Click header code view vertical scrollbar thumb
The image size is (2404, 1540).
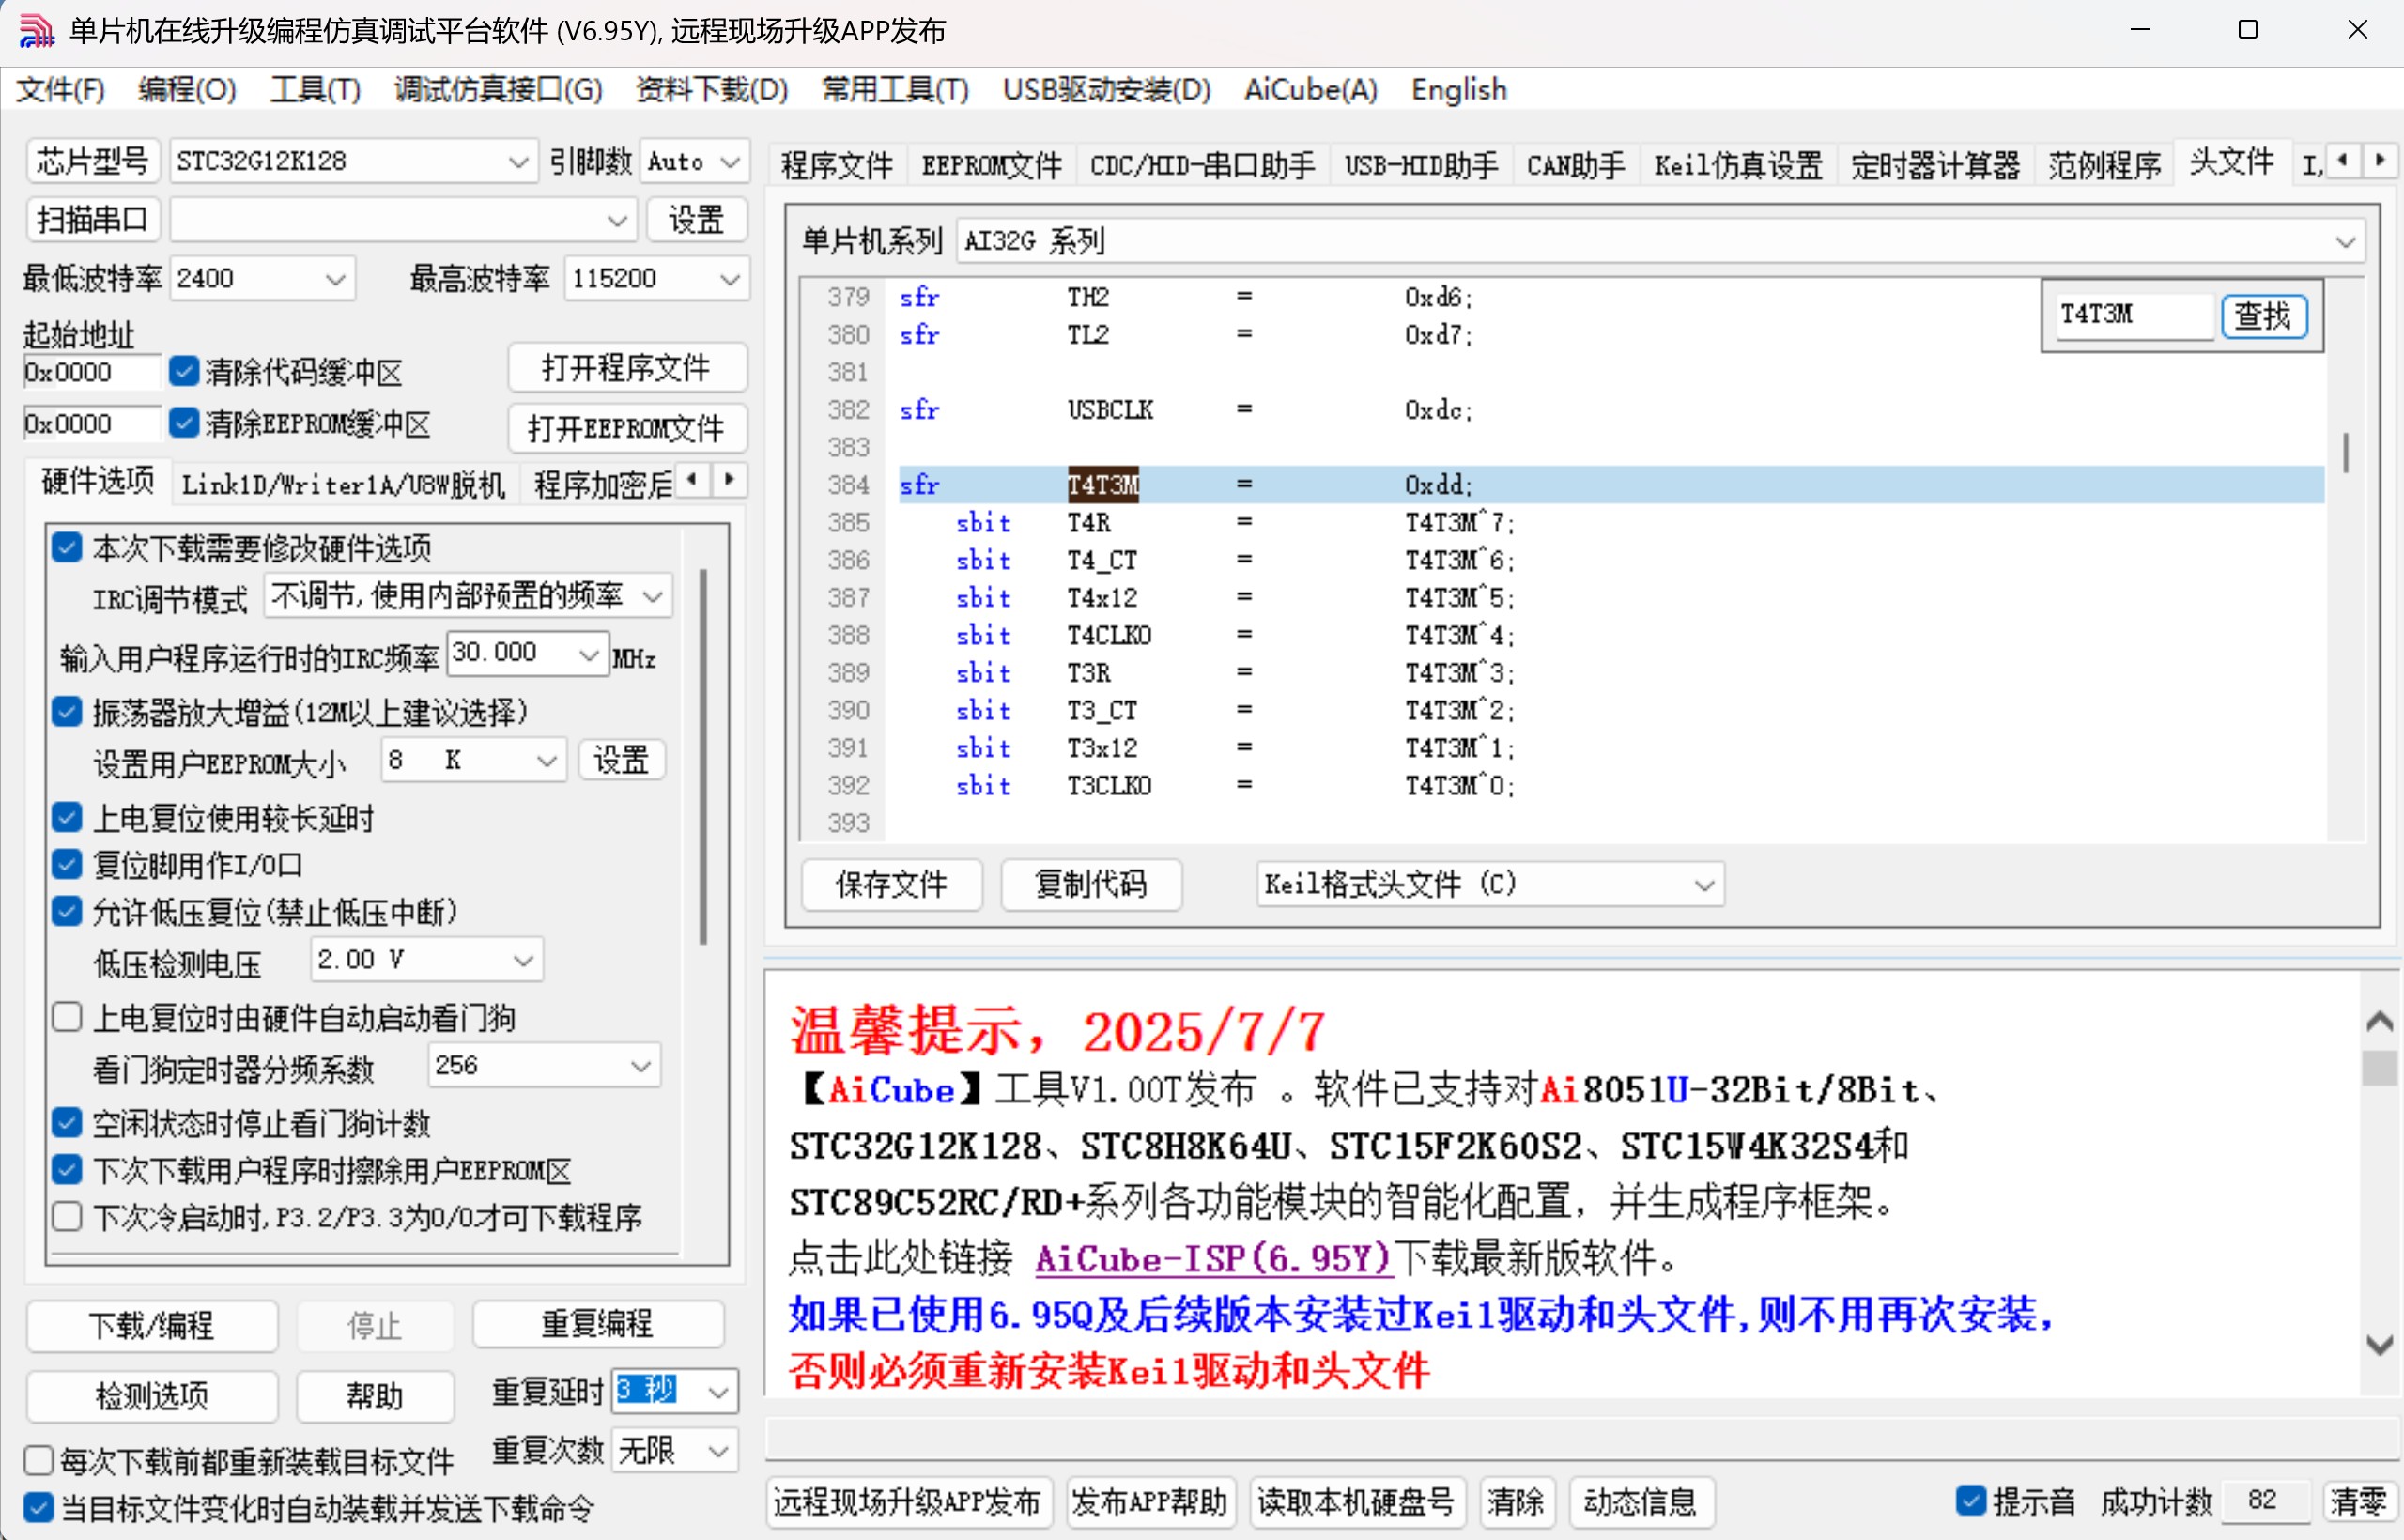point(2345,452)
